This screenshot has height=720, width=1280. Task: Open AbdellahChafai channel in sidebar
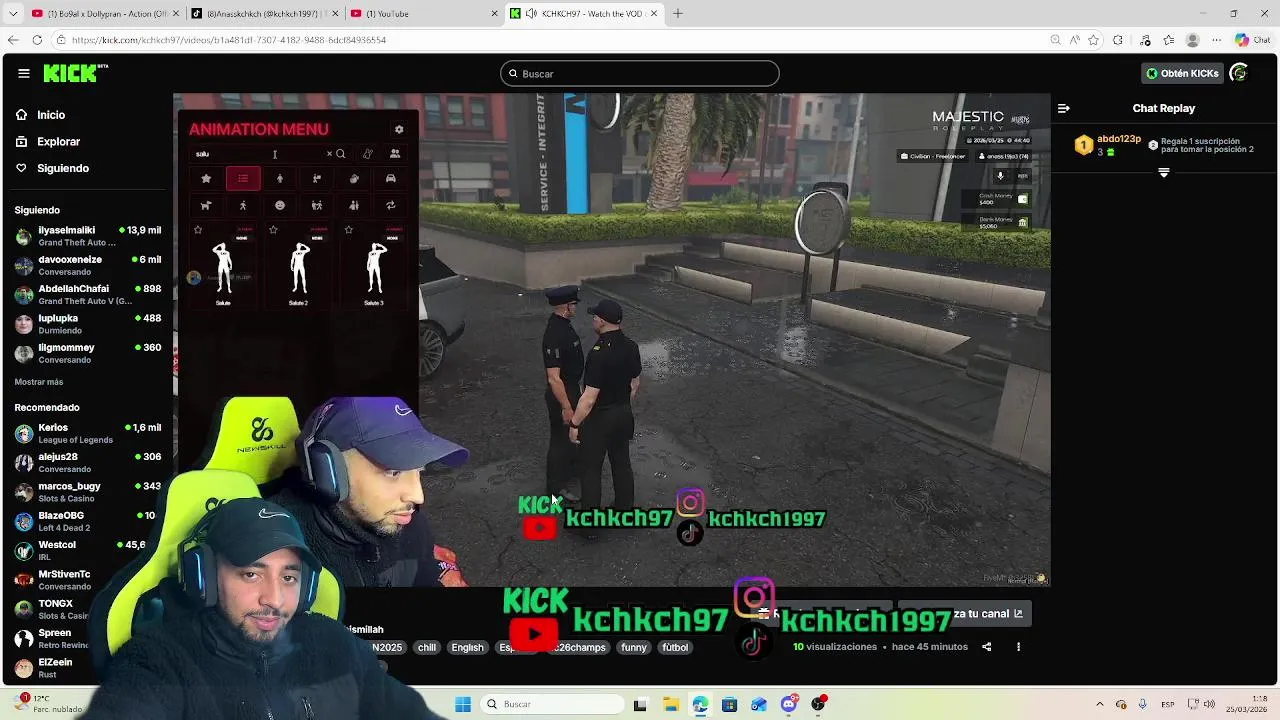88,294
